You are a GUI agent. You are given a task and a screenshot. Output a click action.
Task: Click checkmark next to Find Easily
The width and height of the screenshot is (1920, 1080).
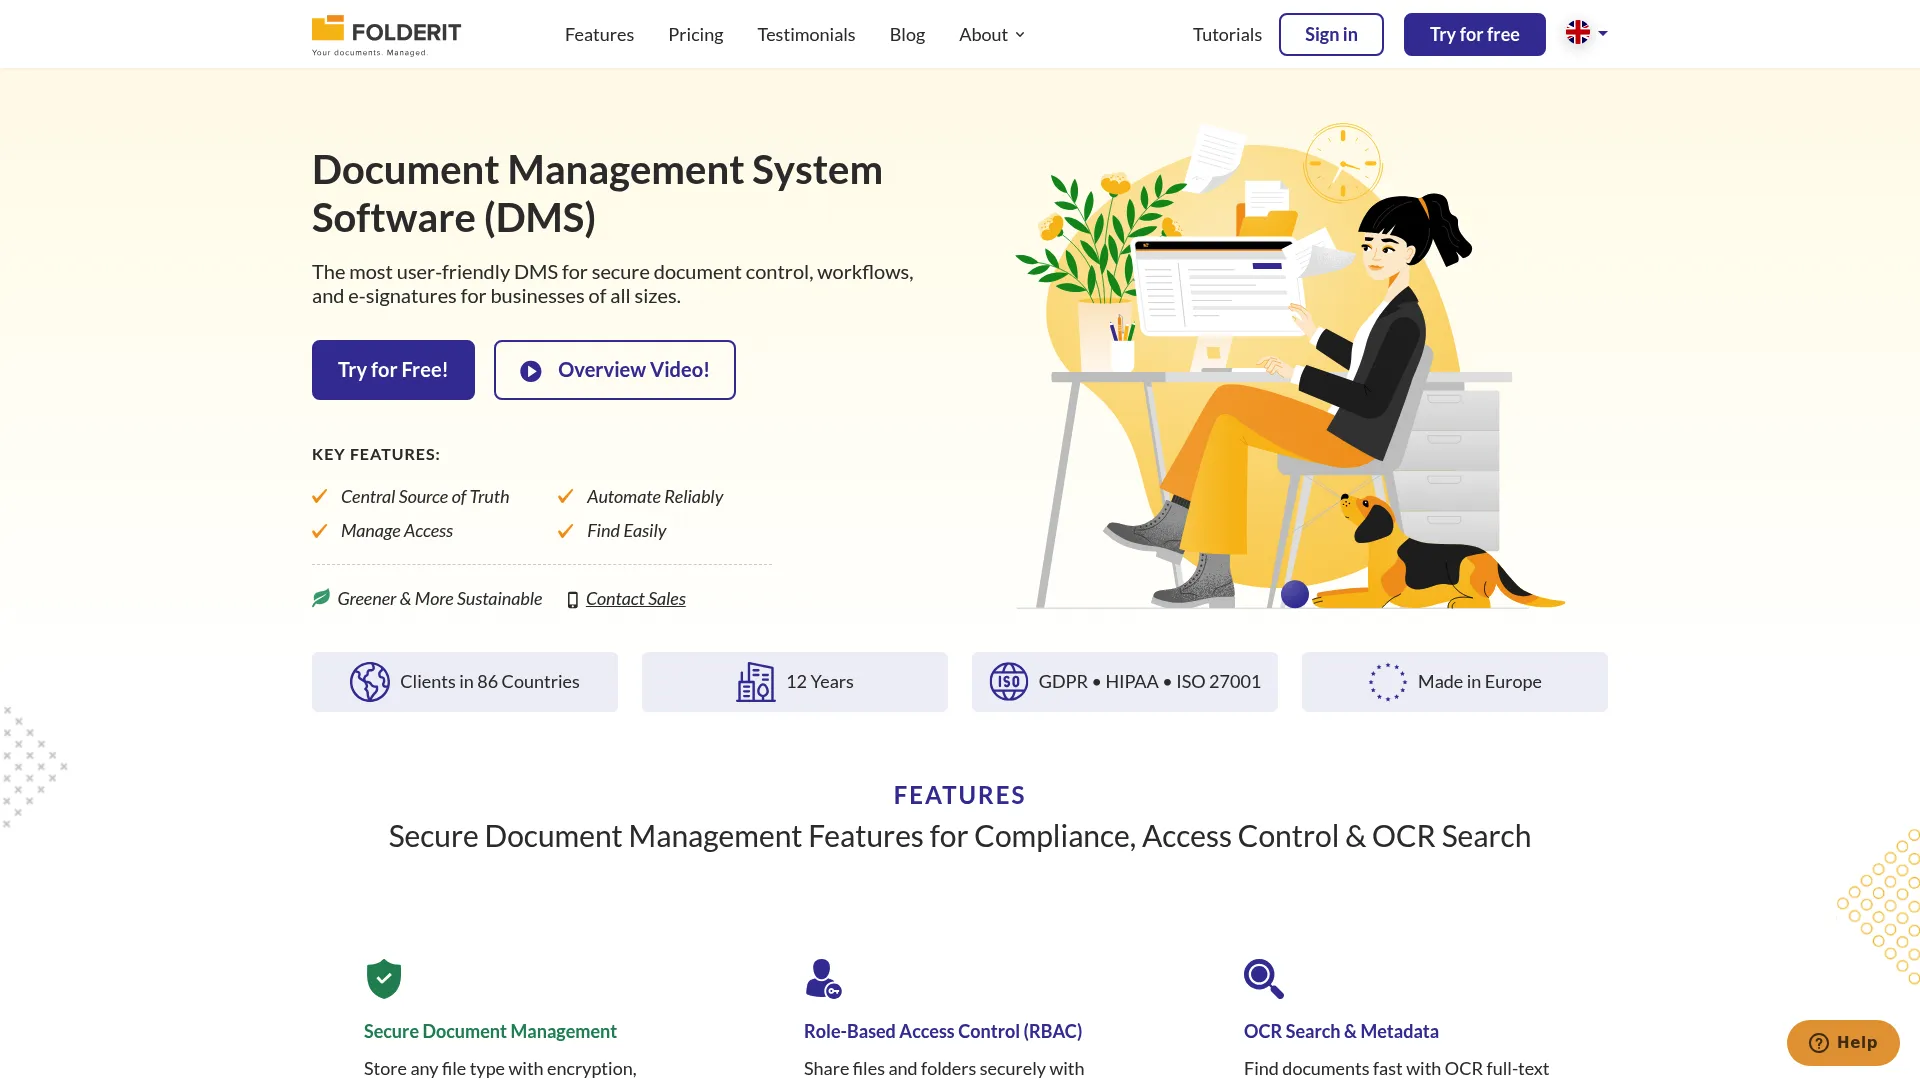coord(566,531)
